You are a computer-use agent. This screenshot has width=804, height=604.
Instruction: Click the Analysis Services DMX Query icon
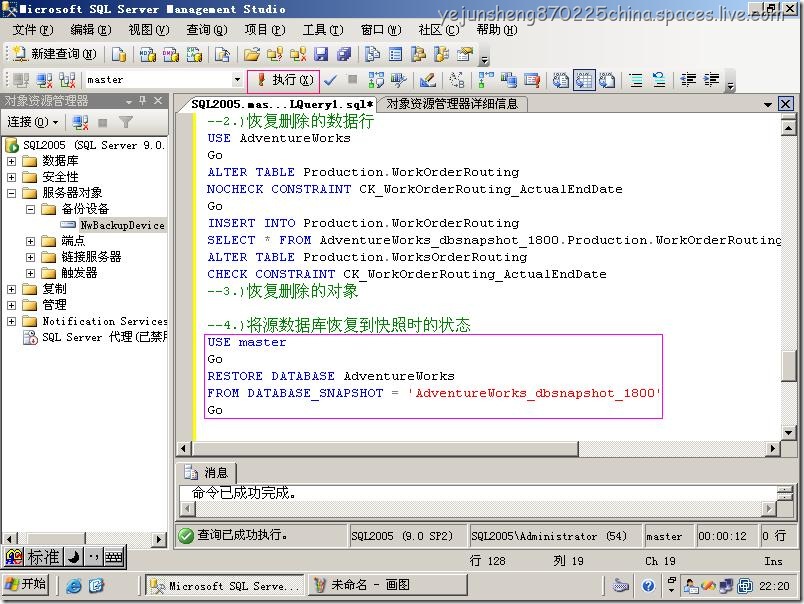click(171, 54)
